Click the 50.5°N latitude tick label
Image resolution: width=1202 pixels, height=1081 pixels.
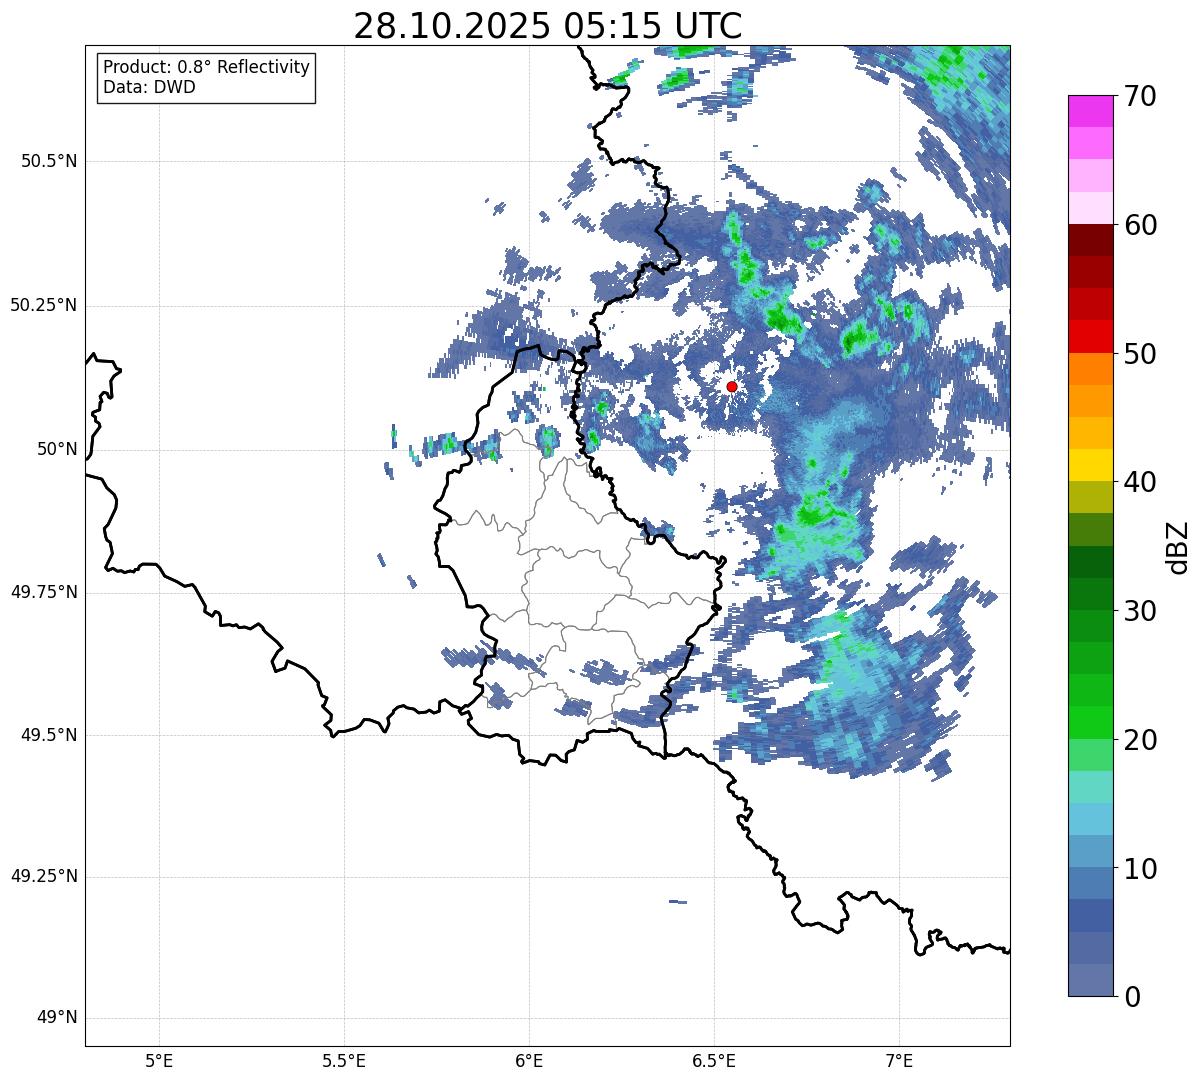[49, 161]
